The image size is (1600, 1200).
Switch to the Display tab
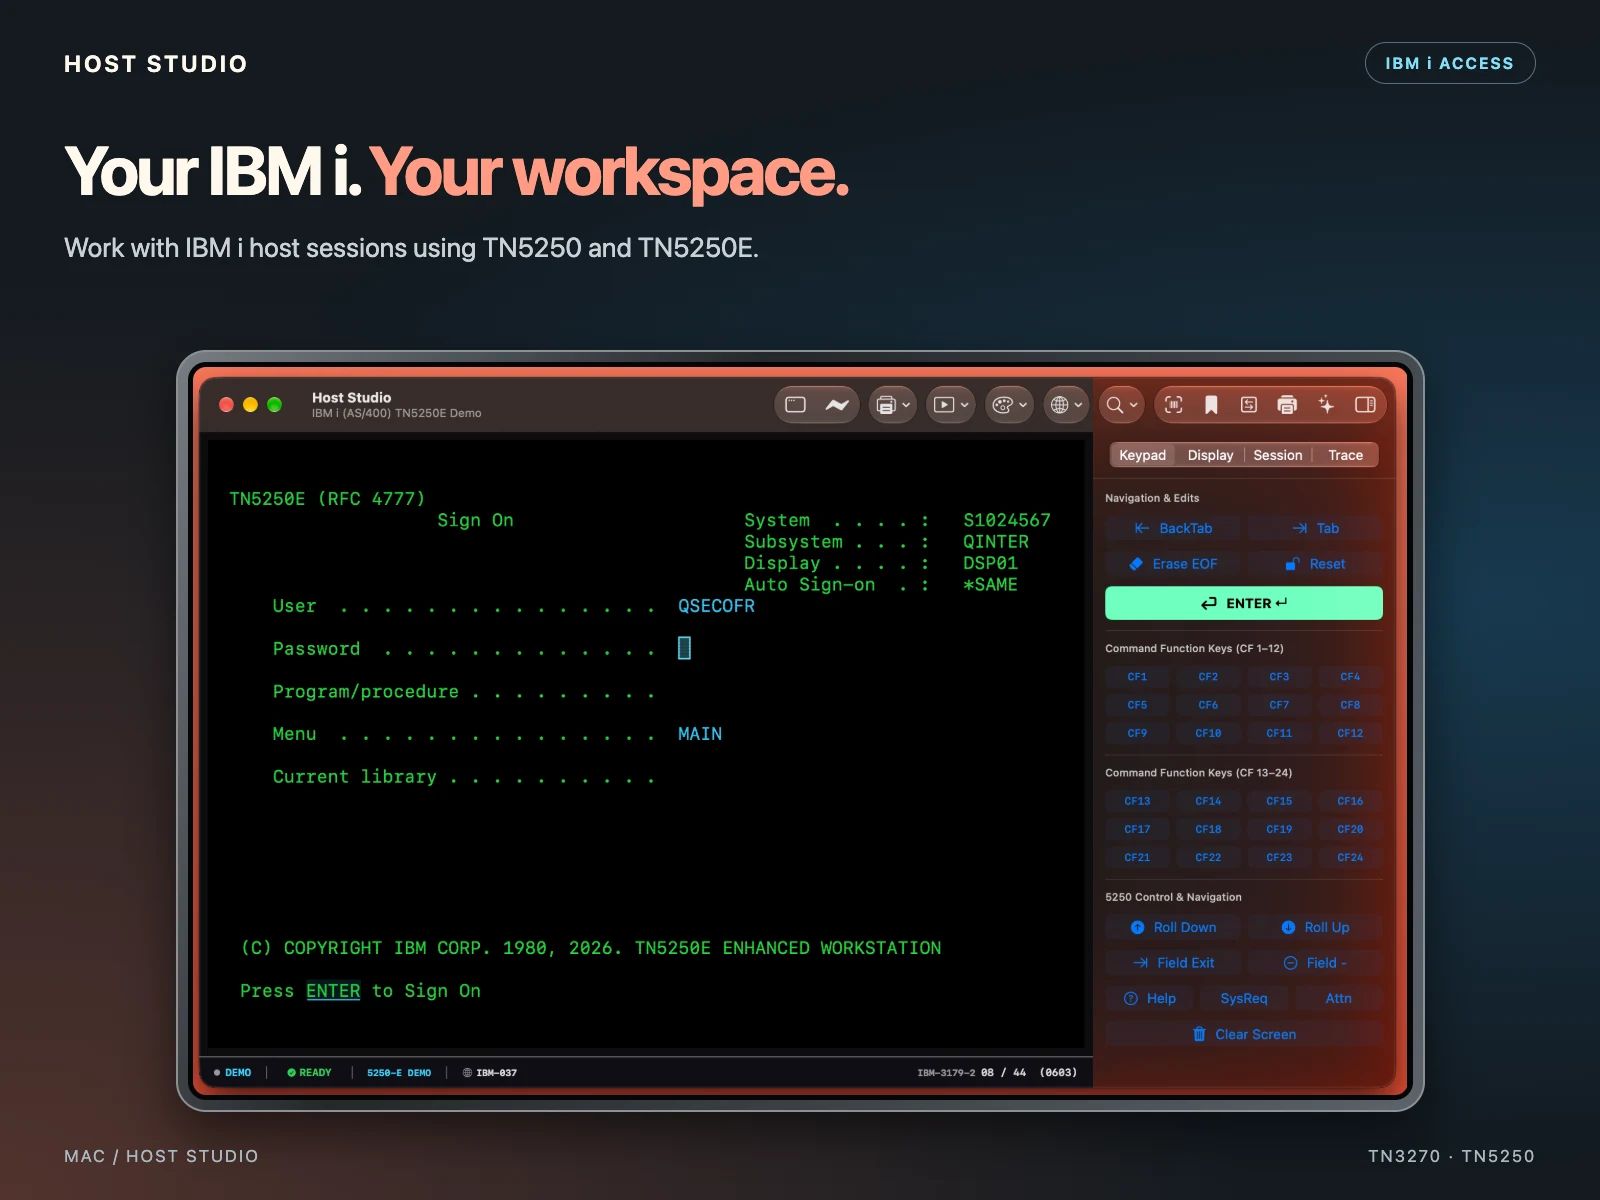[x=1210, y=455]
